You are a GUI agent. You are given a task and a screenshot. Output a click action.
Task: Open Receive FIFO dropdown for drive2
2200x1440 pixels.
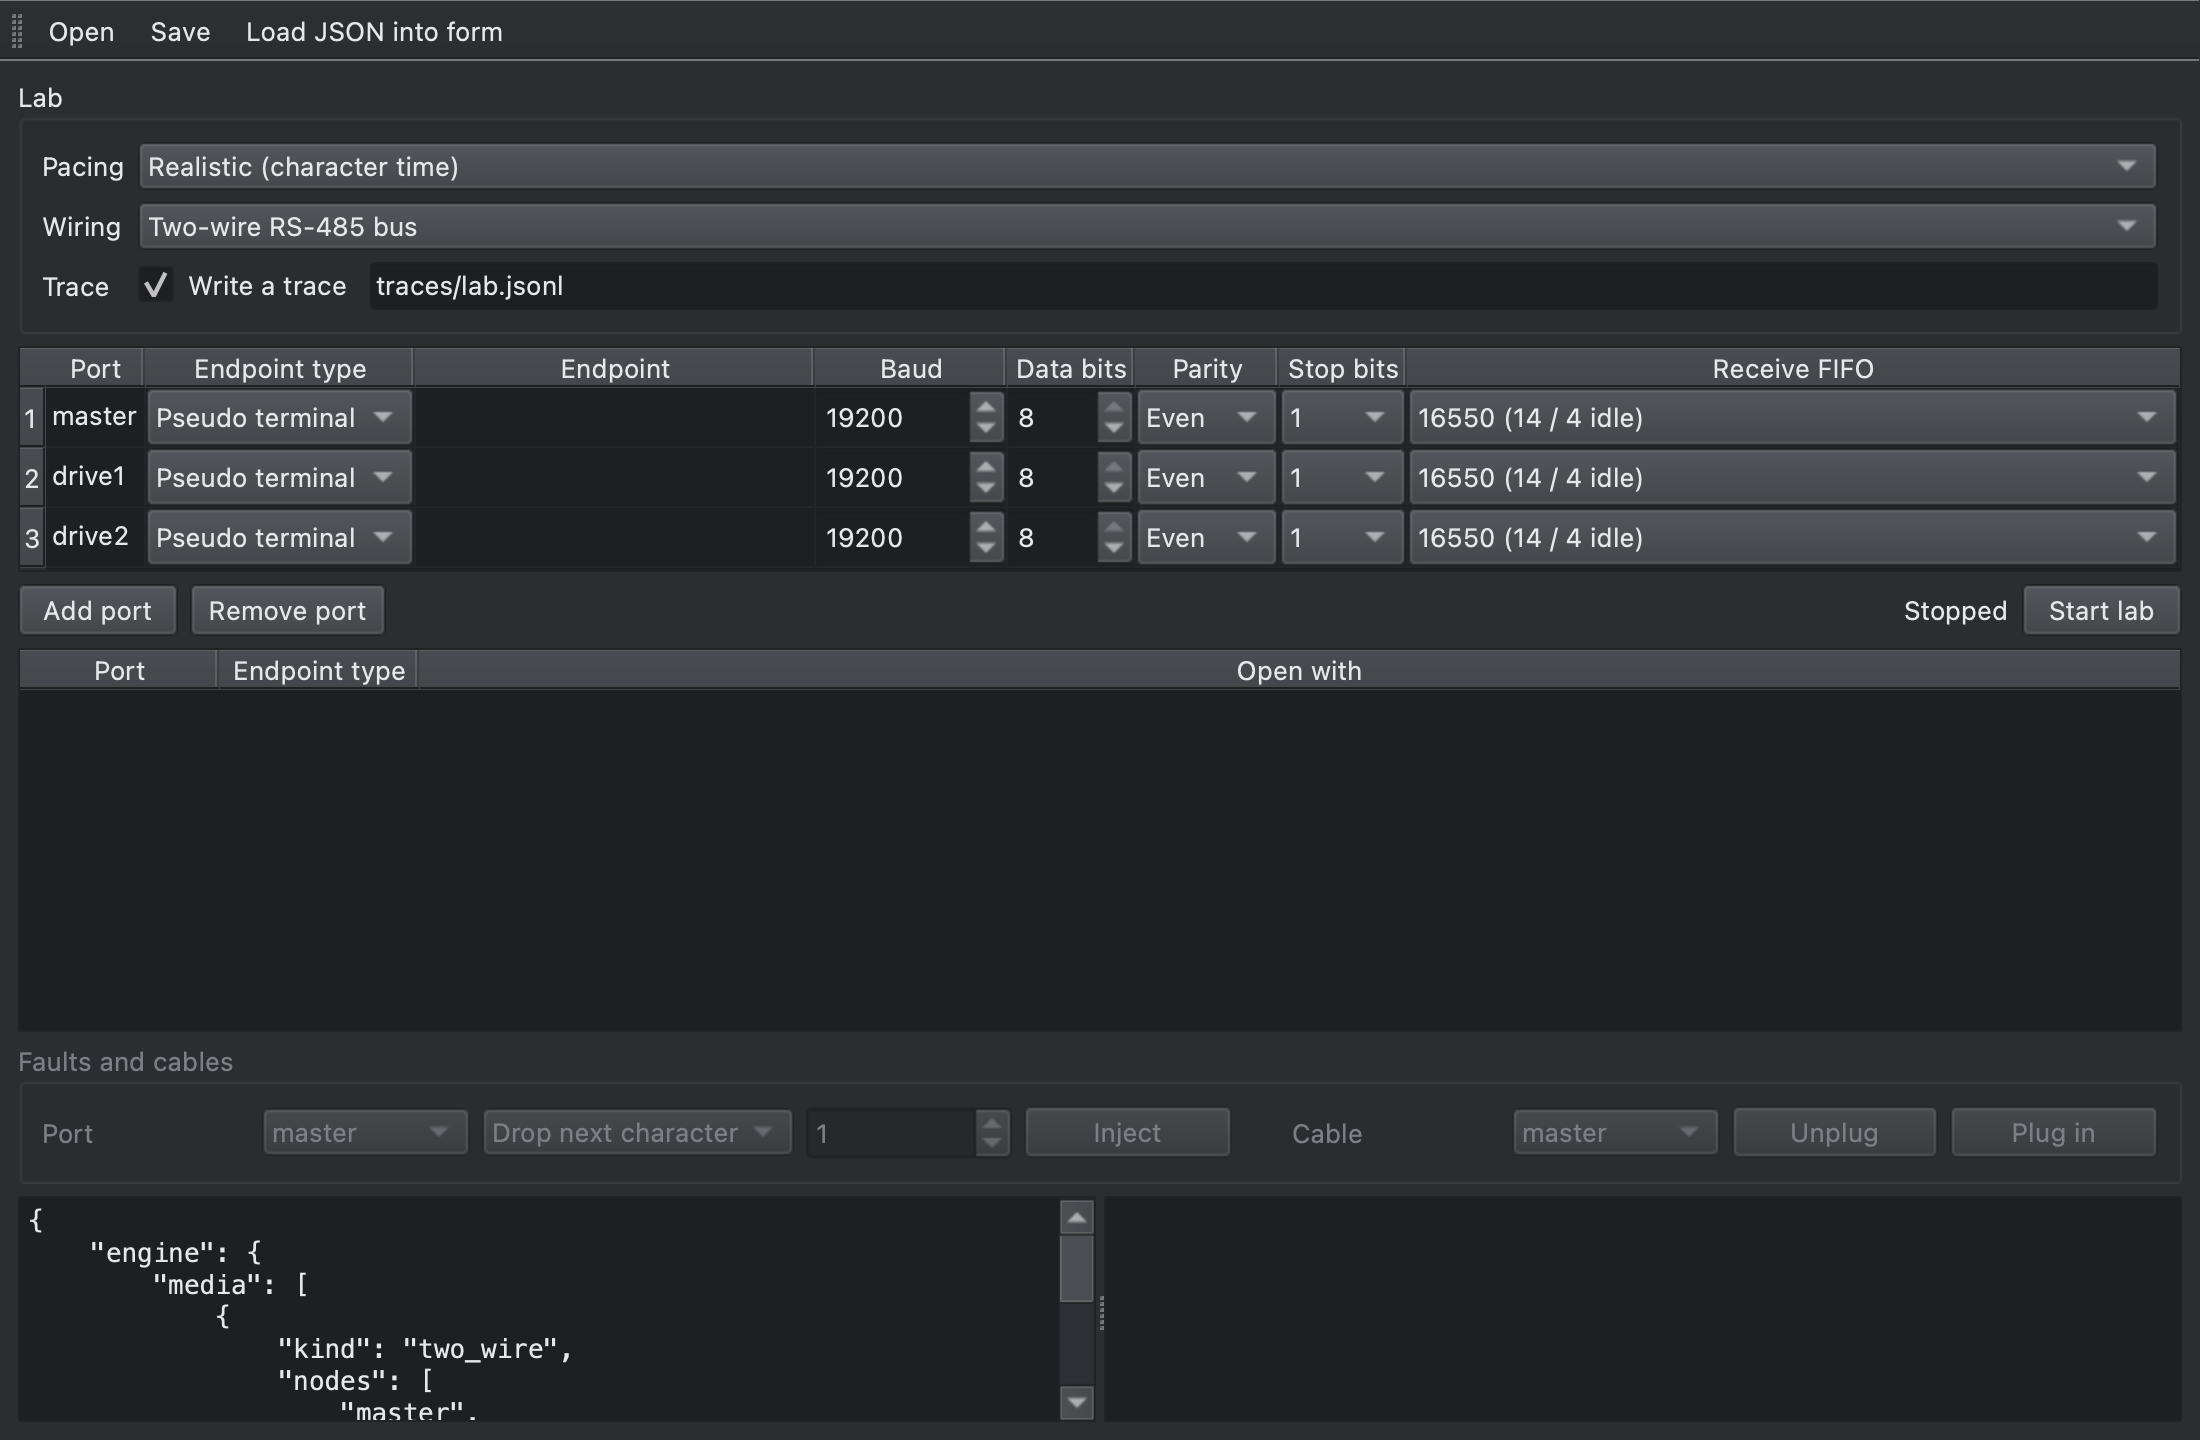coord(1792,538)
